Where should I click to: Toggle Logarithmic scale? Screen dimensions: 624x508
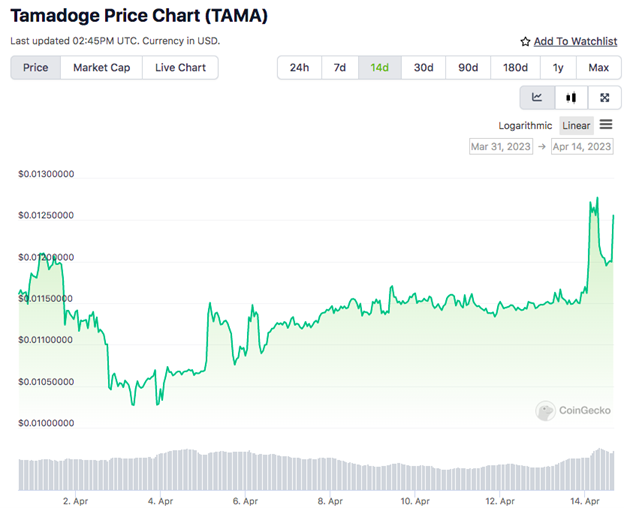525,125
